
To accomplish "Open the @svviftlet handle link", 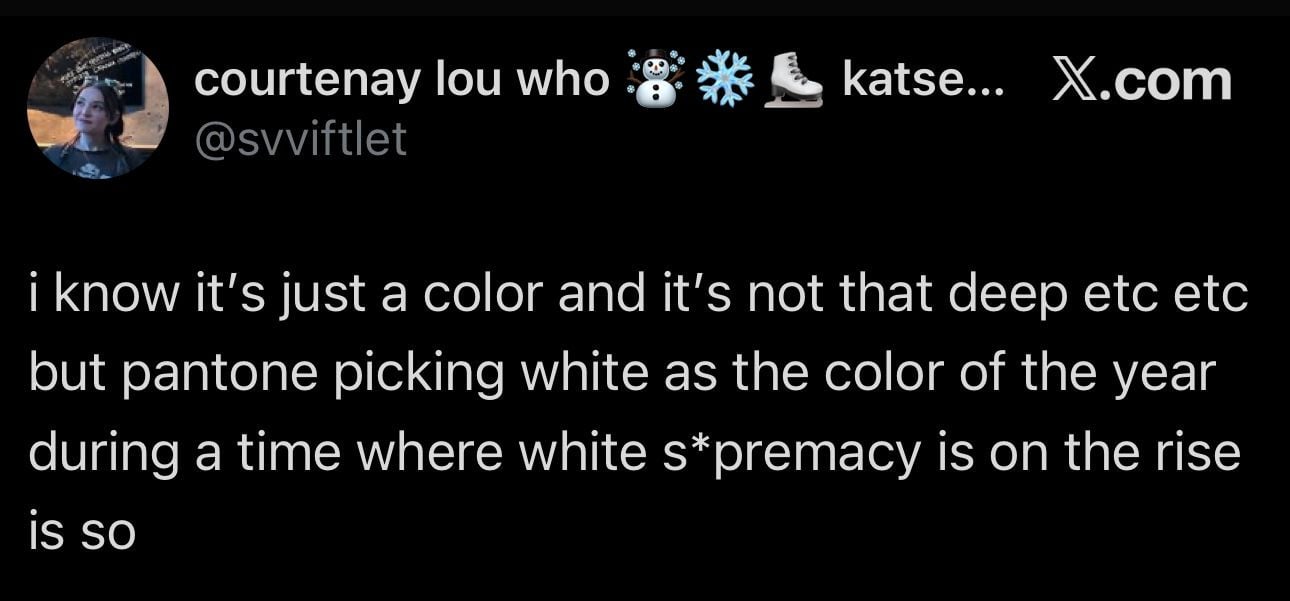I will tap(300, 140).
